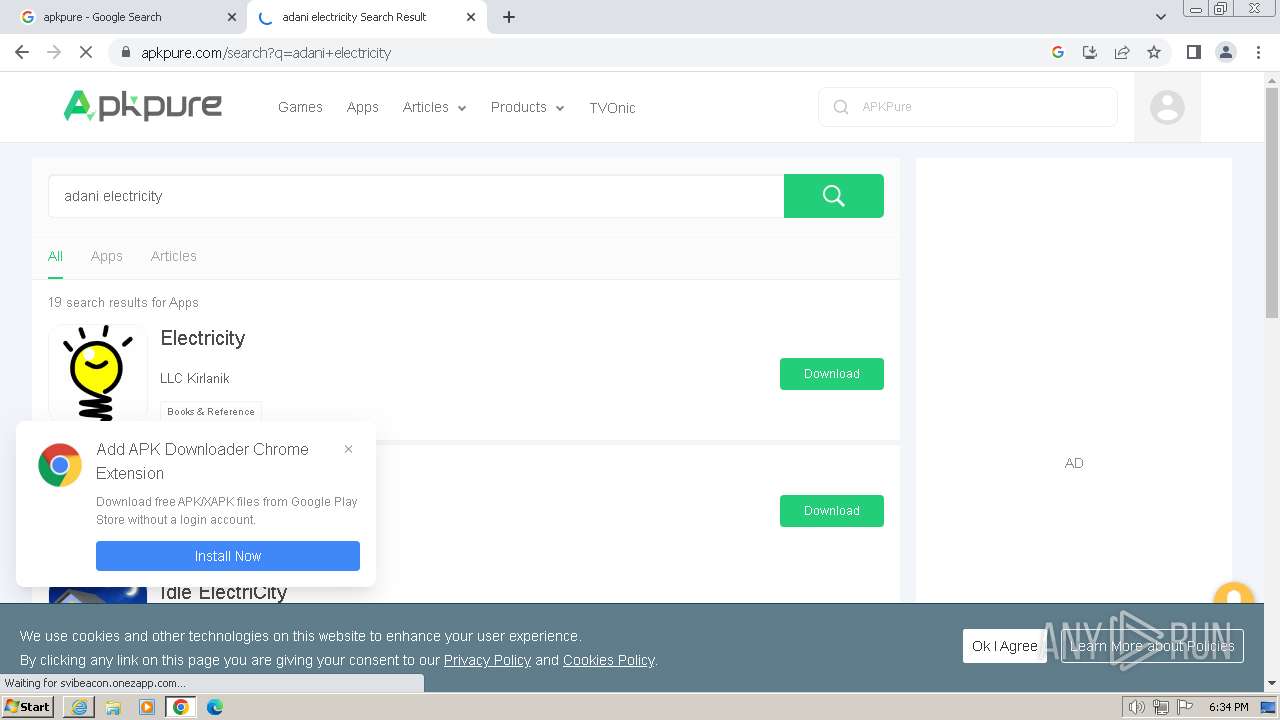This screenshot has height=720, width=1280.
Task: Open the Apps navigation menu
Action: pyautogui.click(x=362, y=107)
